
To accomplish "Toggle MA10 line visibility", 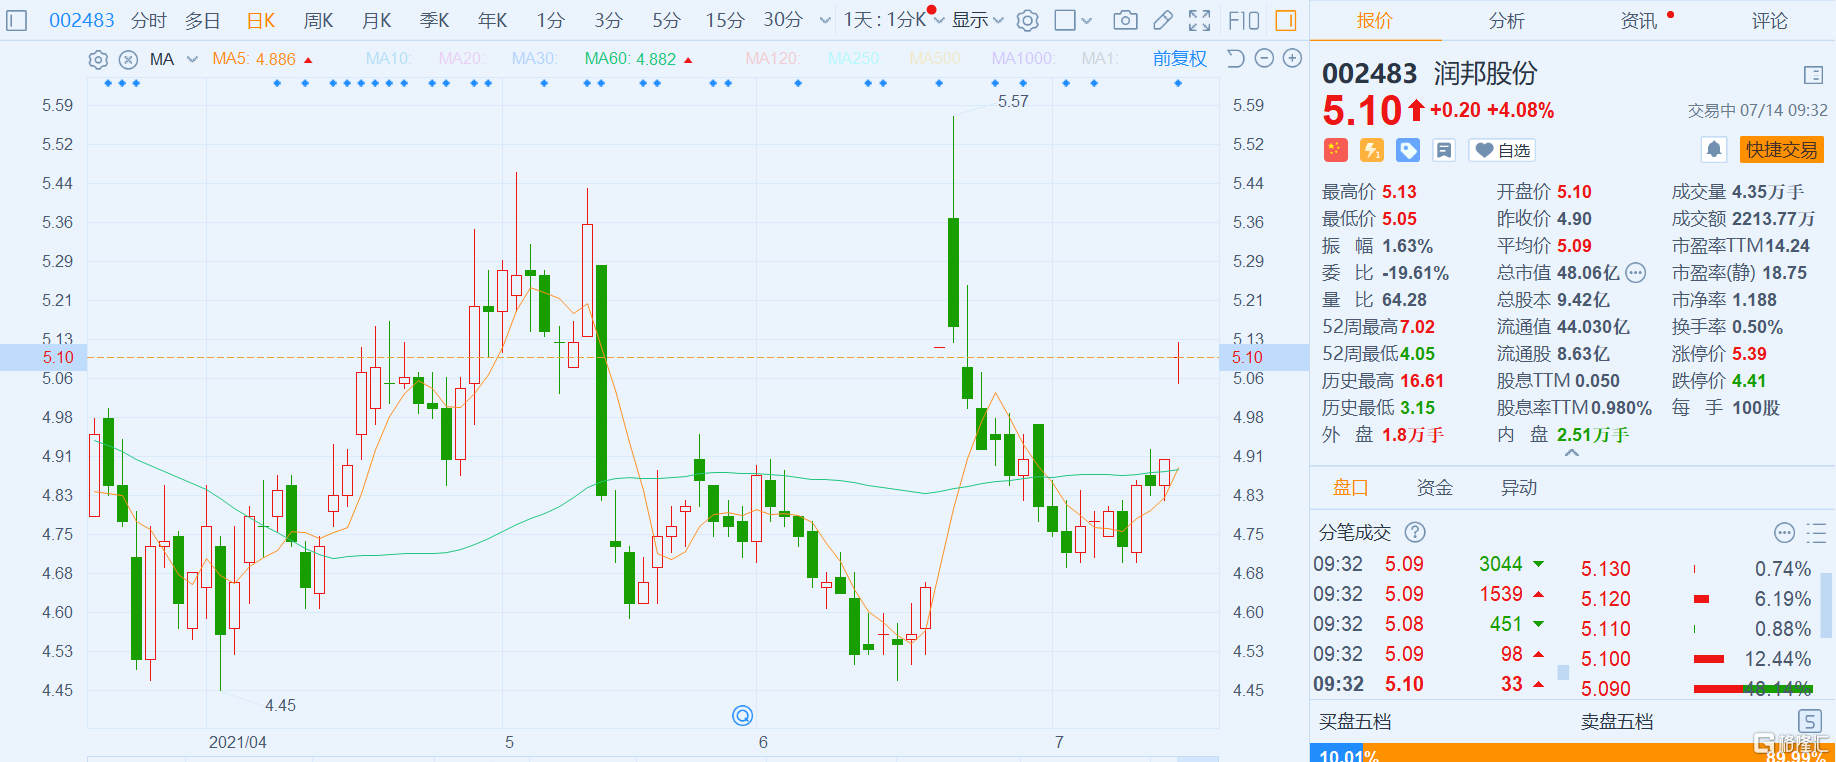I will [388, 59].
